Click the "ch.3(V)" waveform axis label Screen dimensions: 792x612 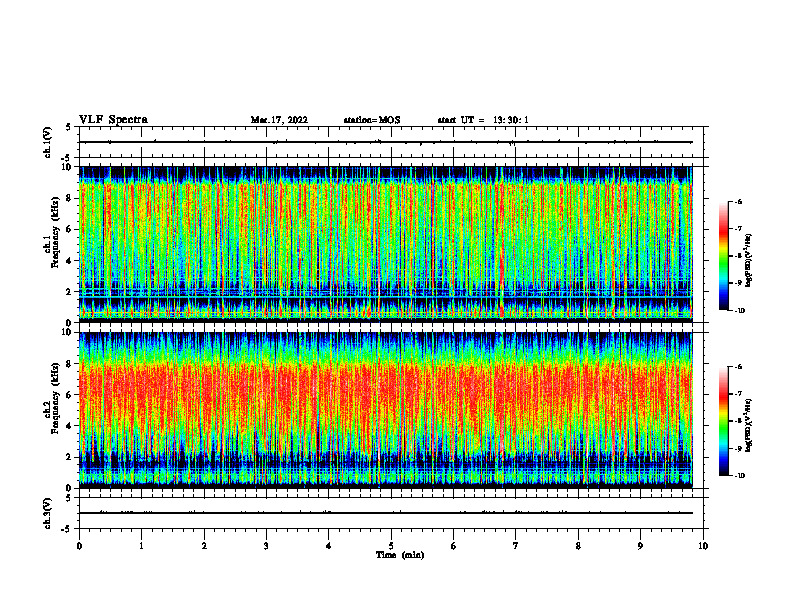click(47, 513)
